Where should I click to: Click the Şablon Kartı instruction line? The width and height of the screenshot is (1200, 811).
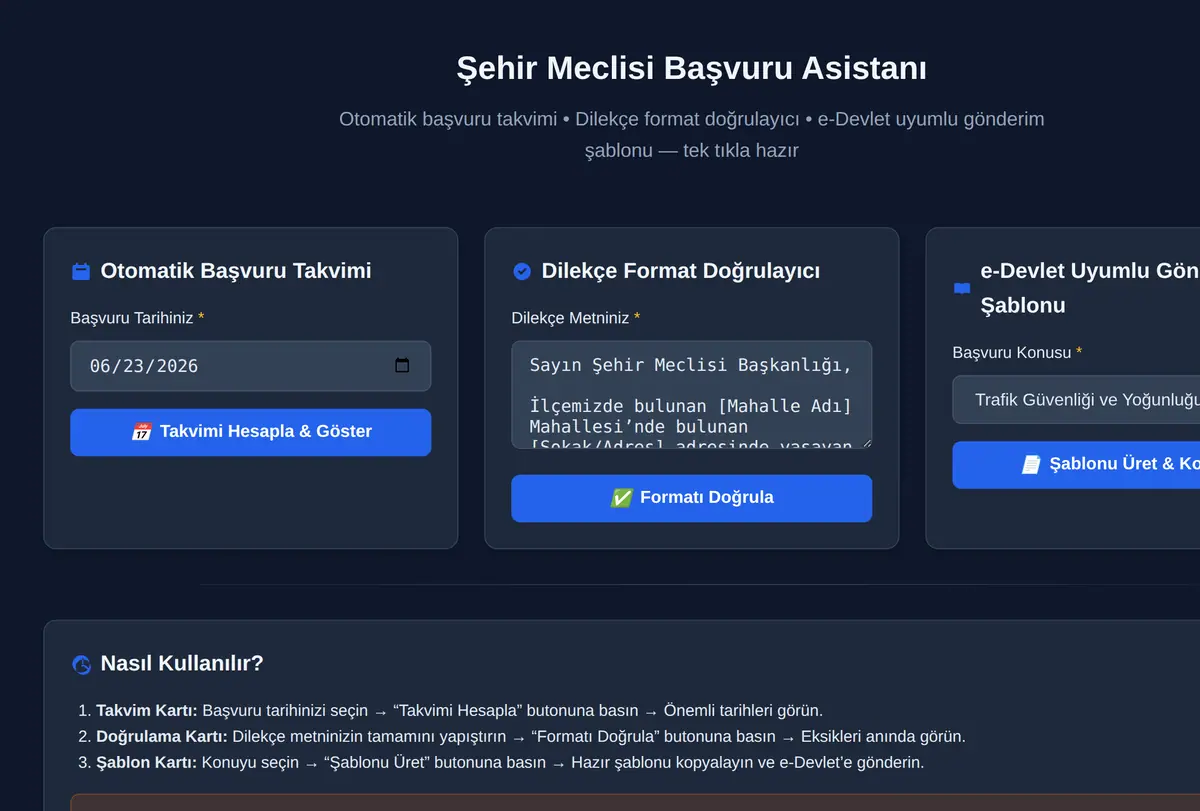click(x=510, y=763)
